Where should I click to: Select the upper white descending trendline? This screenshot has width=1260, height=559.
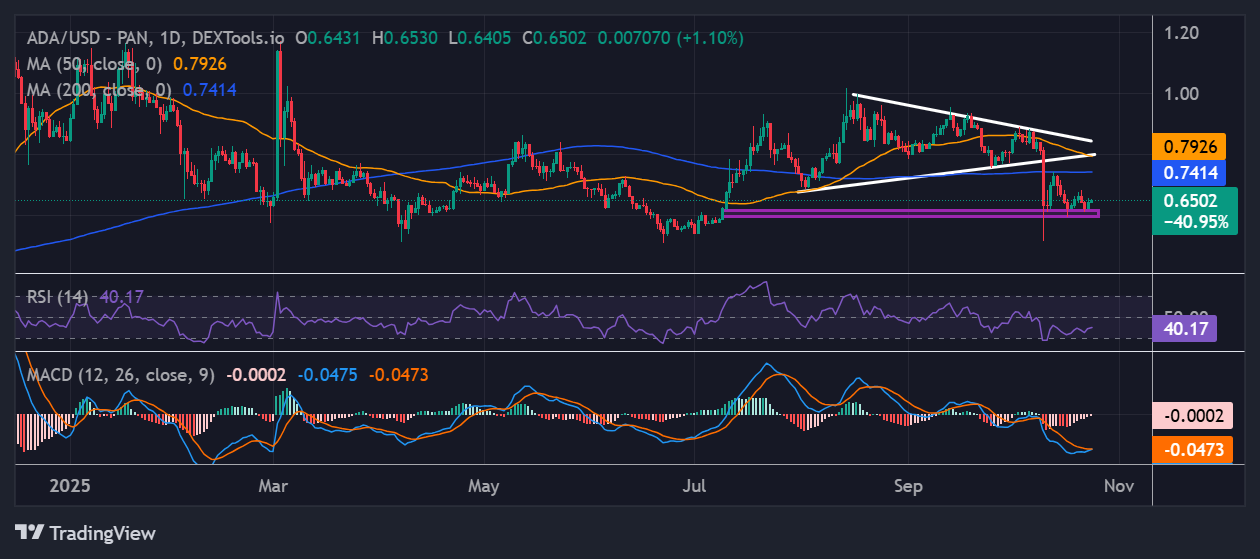970,117
